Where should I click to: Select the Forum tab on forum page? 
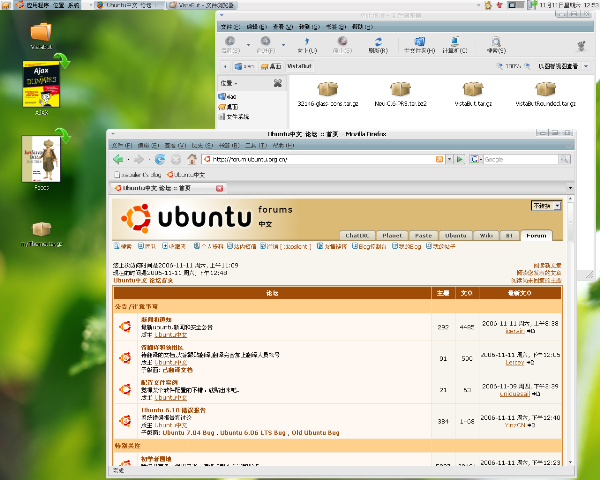(x=536, y=235)
